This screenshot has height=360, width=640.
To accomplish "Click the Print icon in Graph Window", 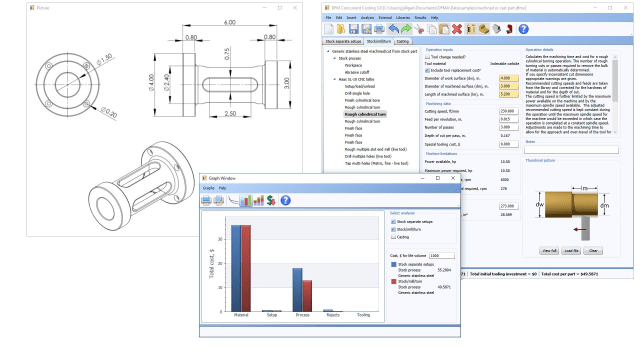I will pyautogui.click(x=207, y=200).
